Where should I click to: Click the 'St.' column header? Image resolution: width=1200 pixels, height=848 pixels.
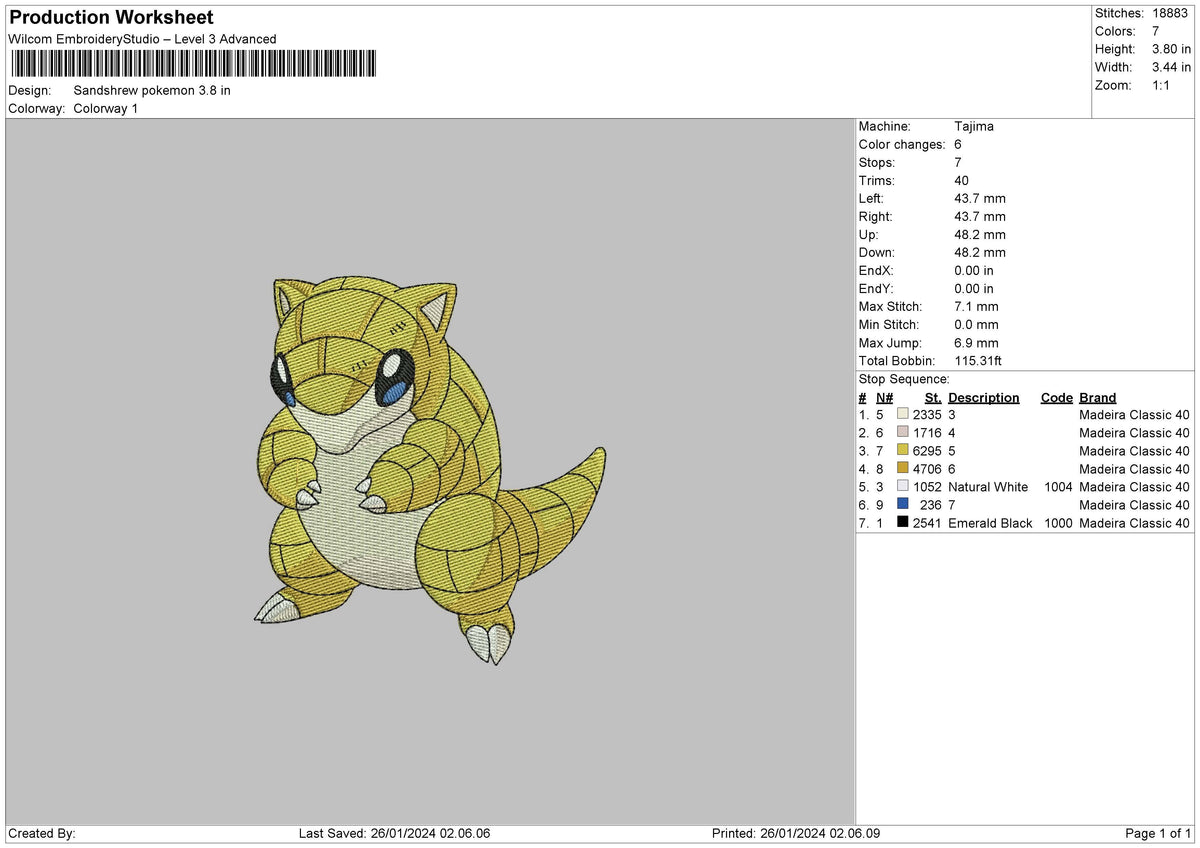(933, 398)
